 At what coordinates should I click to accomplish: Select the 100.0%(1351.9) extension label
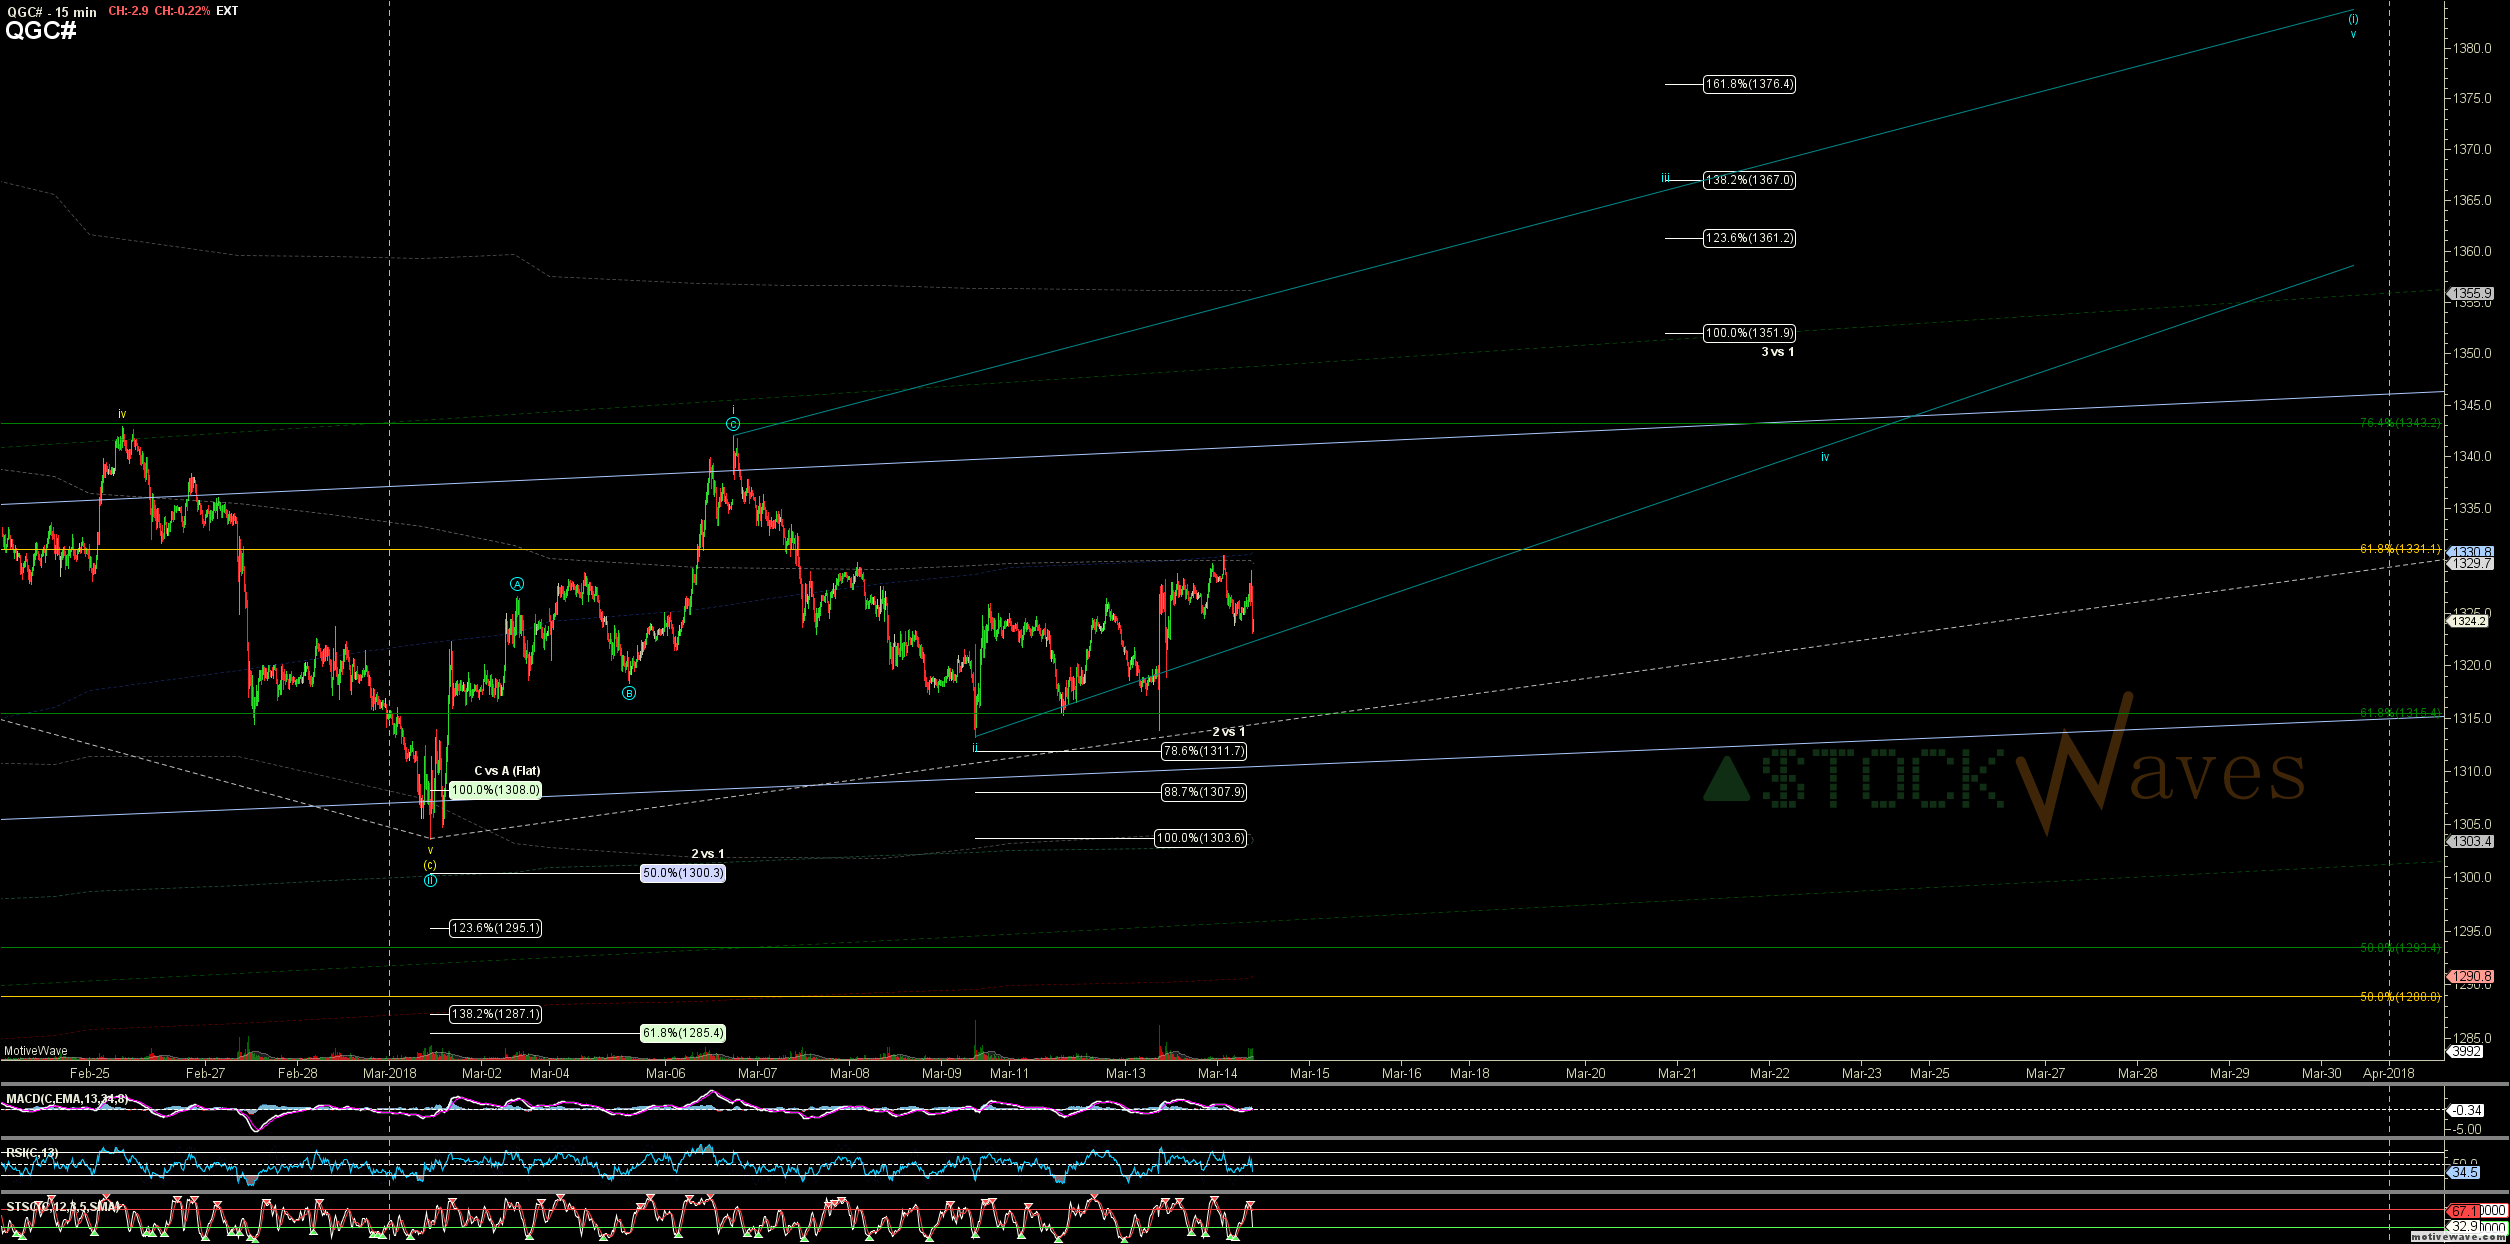(1749, 333)
